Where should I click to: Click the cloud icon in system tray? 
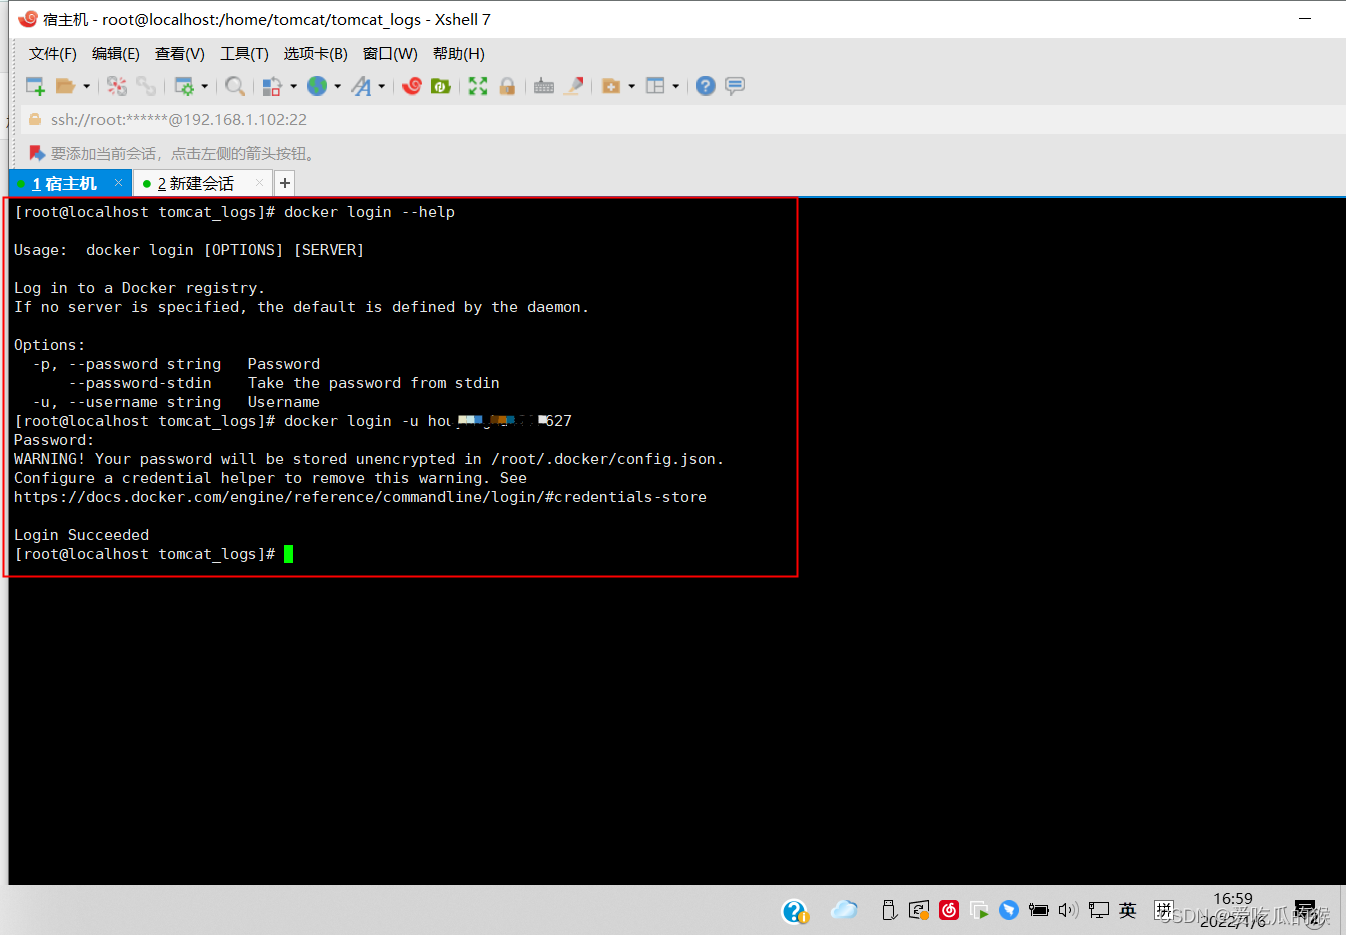[845, 910]
